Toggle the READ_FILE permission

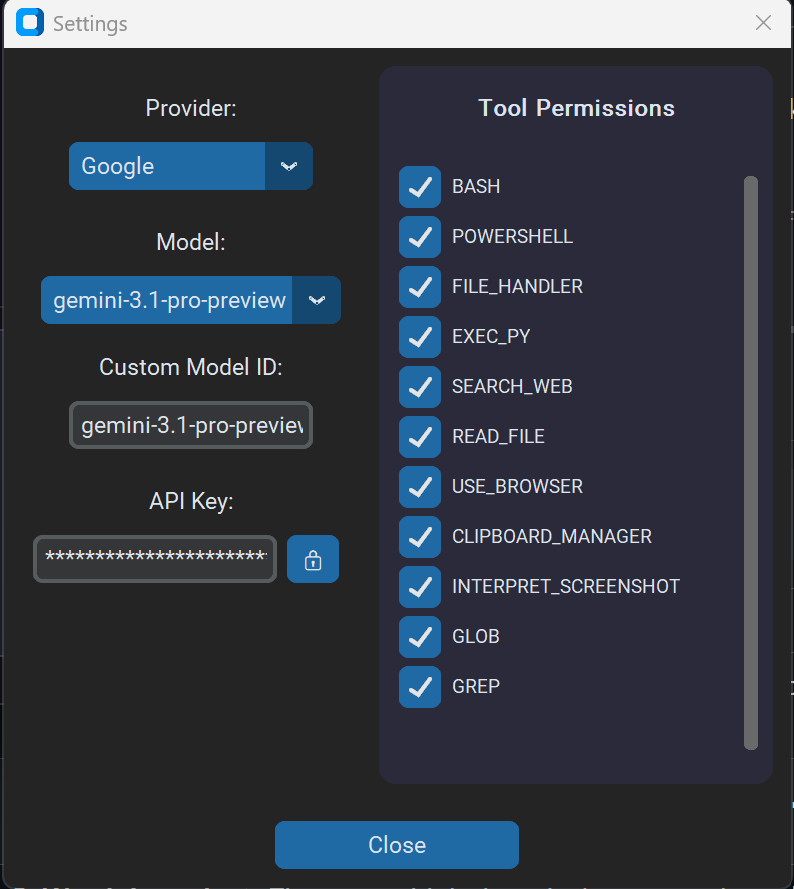coord(419,437)
